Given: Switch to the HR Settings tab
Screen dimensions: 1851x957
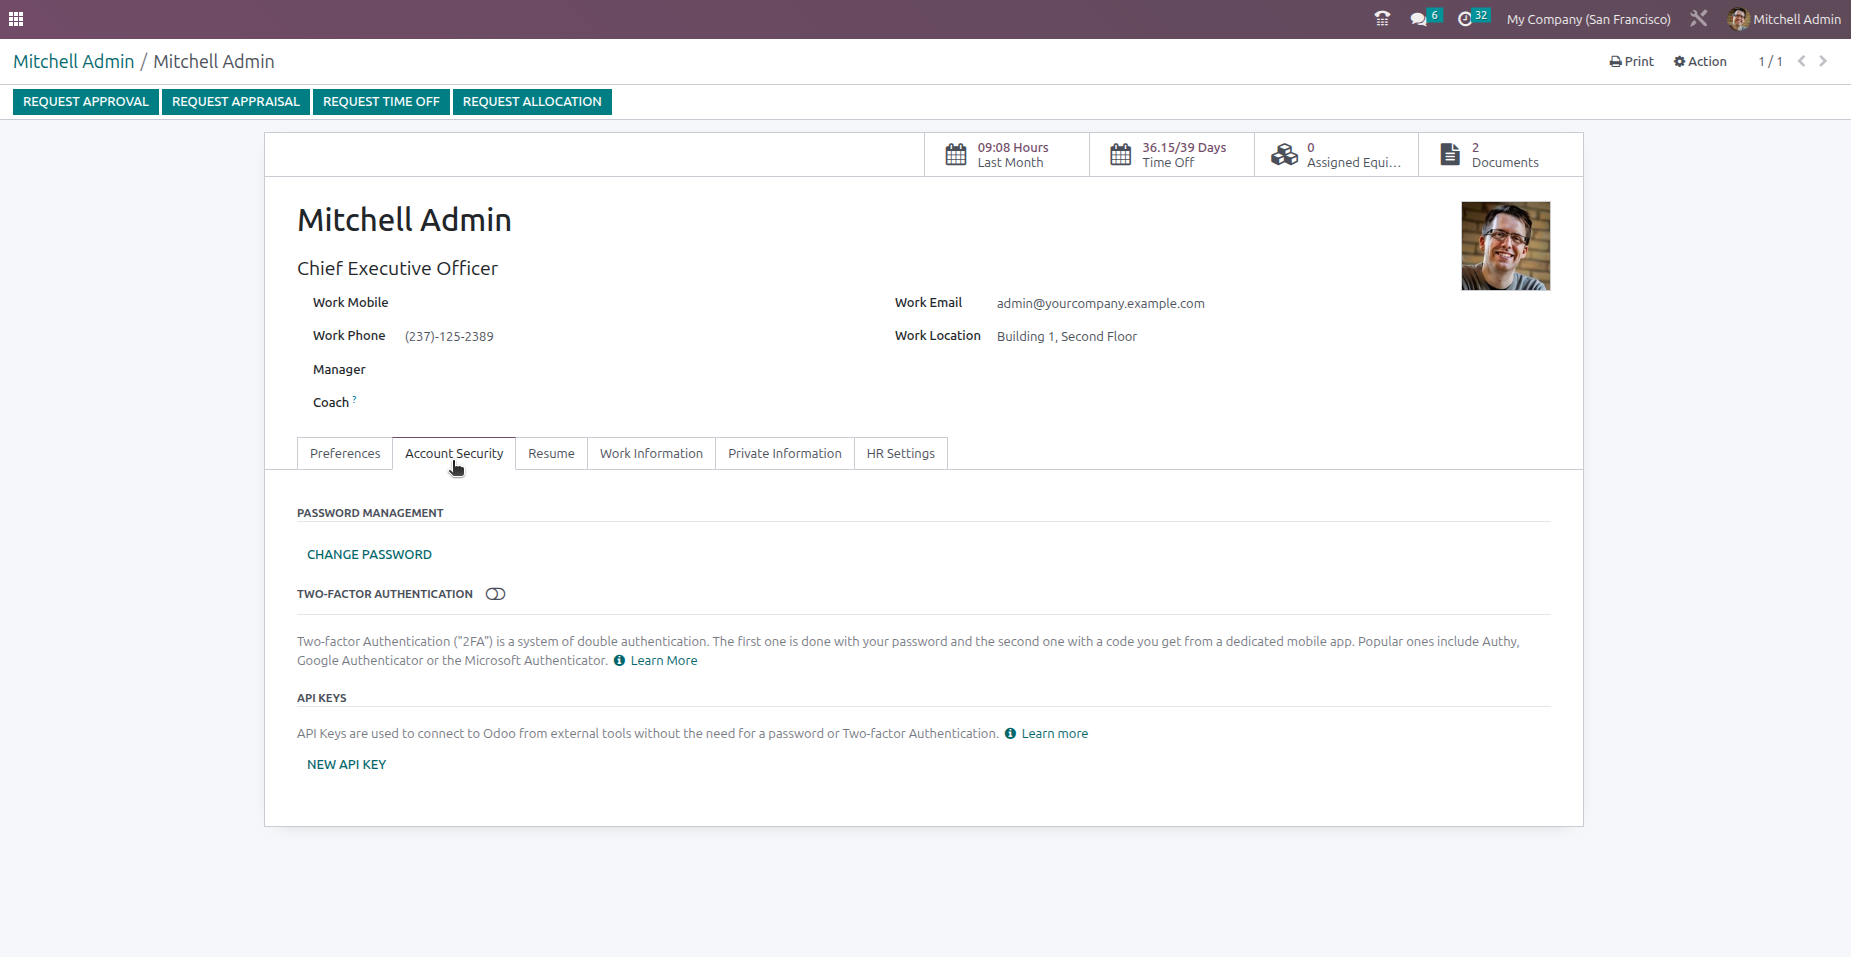Looking at the screenshot, I should (x=900, y=453).
